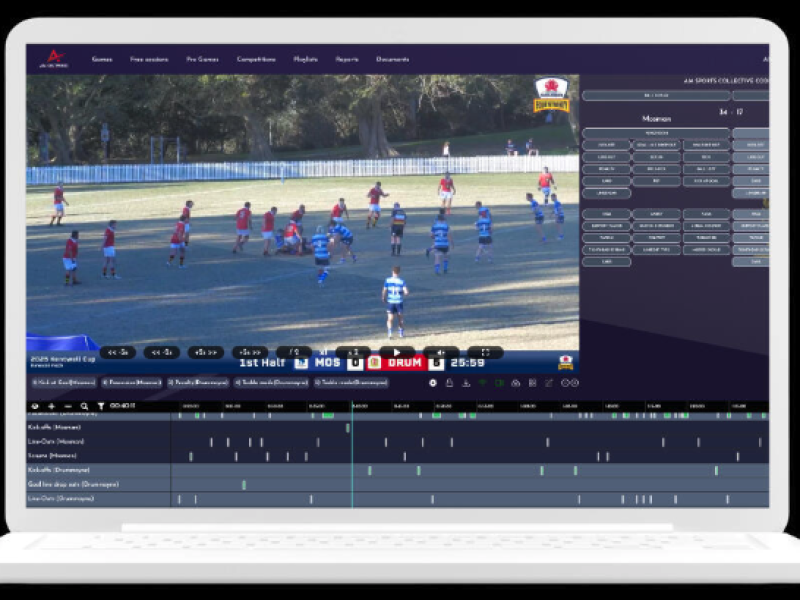Switch to the Playlists section in the navigation bar
Image resolution: width=800 pixels, height=600 pixels.
pyautogui.click(x=303, y=58)
